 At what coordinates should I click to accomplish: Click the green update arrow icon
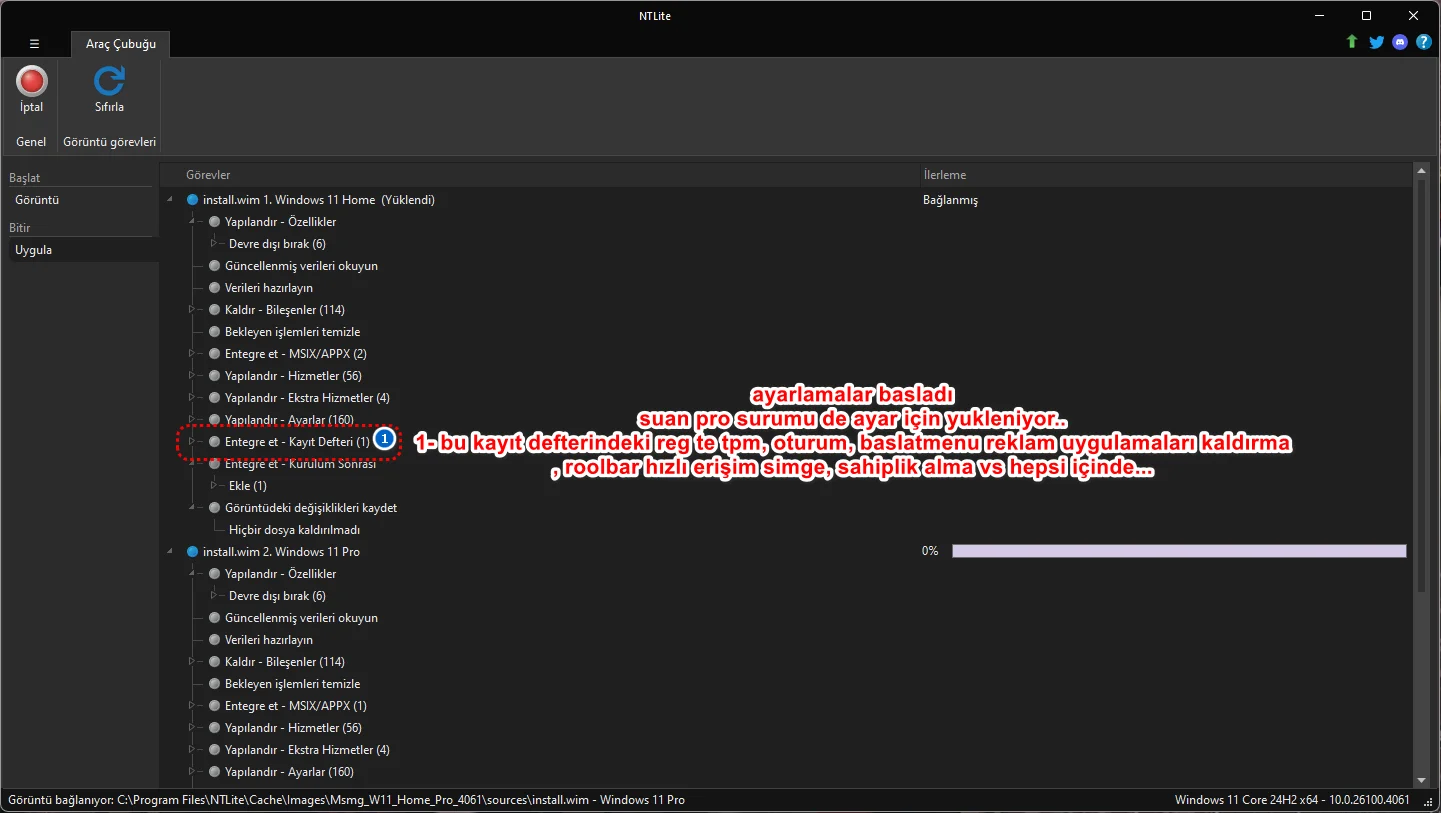tap(1352, 42)
